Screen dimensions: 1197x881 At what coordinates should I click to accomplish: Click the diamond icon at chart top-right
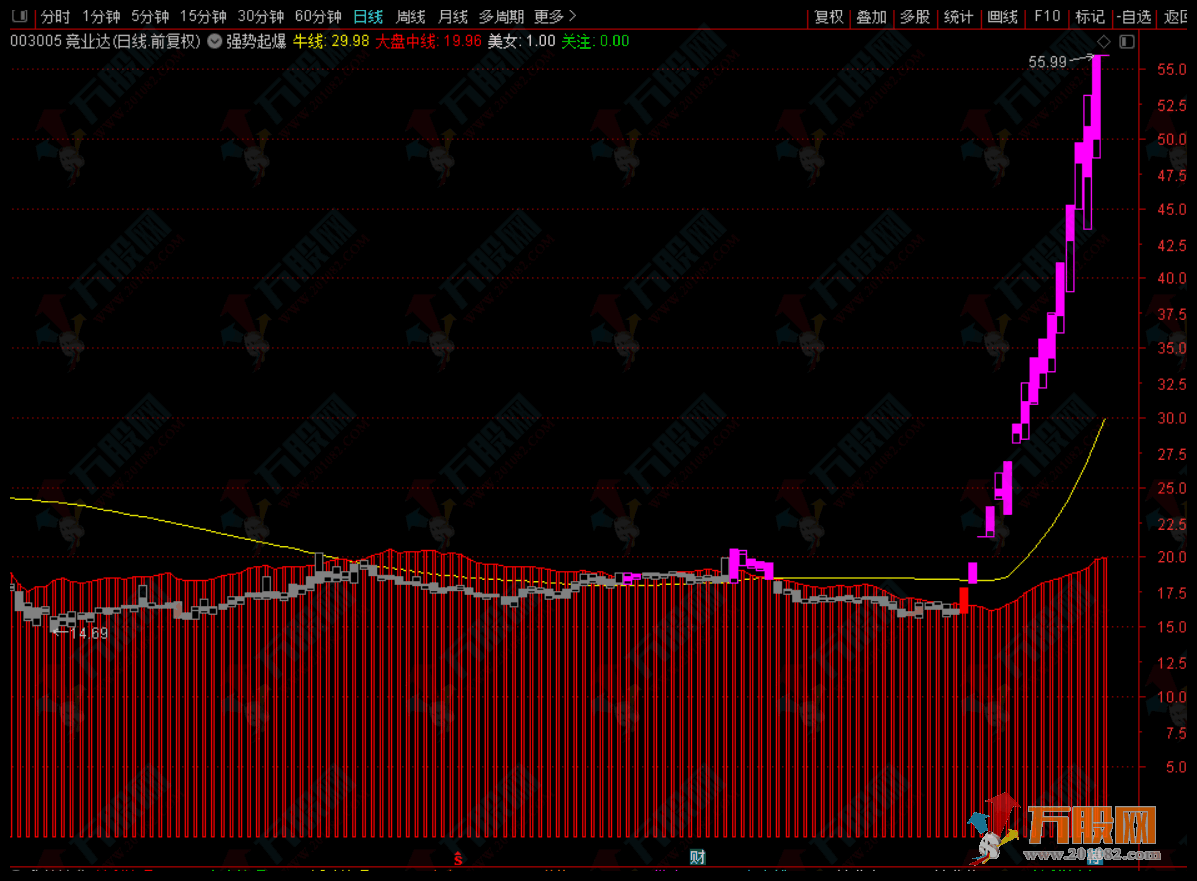pyautogui.click(x=1104, y=41)
